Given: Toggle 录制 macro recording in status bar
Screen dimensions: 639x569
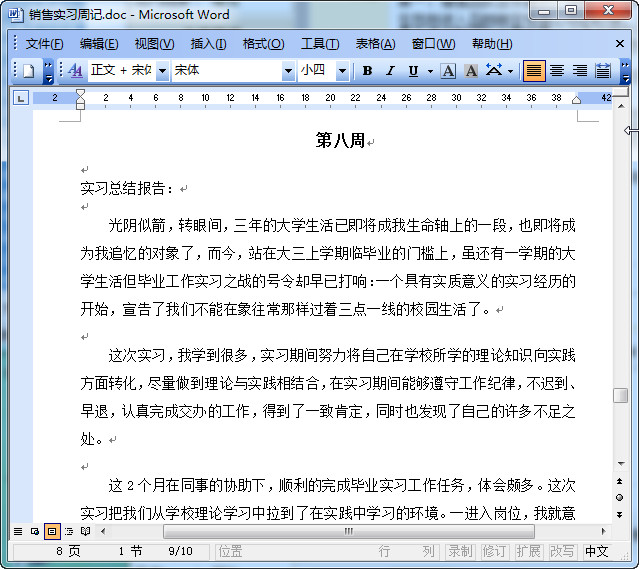Looking at the screenshot, I should pyautogui.click(x=461, y=551).
